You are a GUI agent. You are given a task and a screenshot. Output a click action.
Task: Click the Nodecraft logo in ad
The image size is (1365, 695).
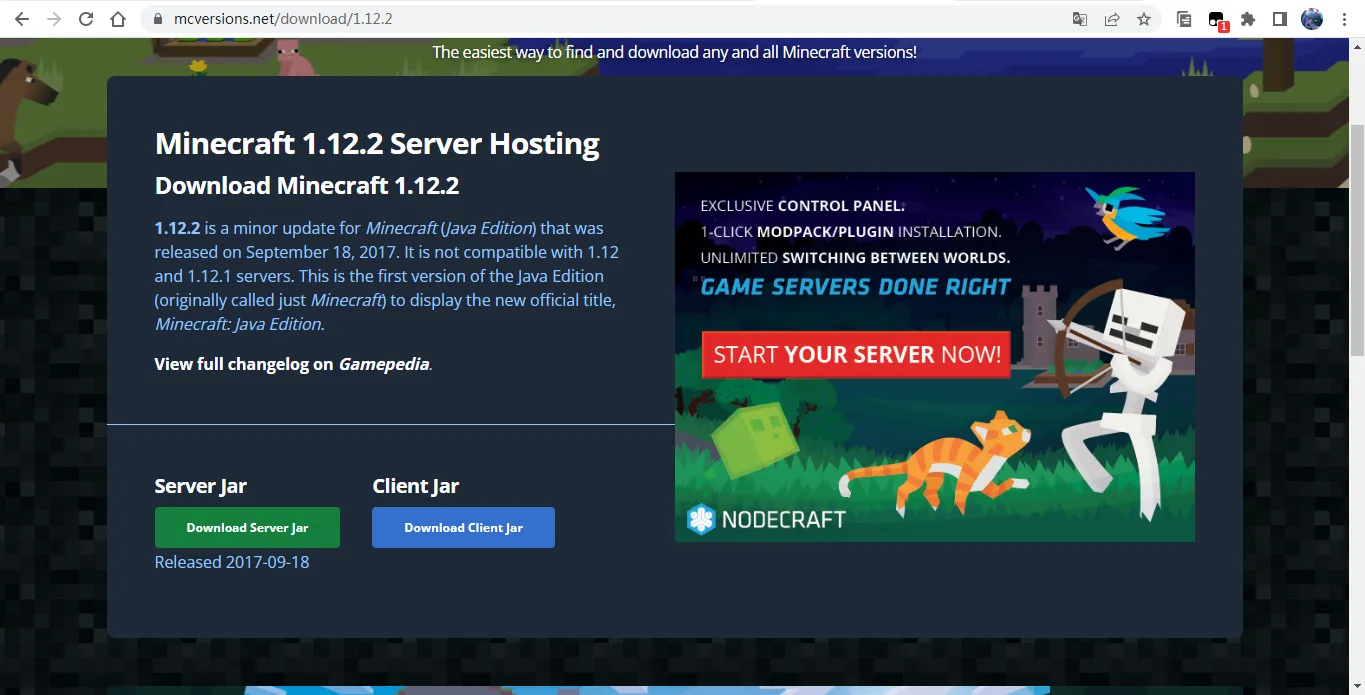[767, 519]
